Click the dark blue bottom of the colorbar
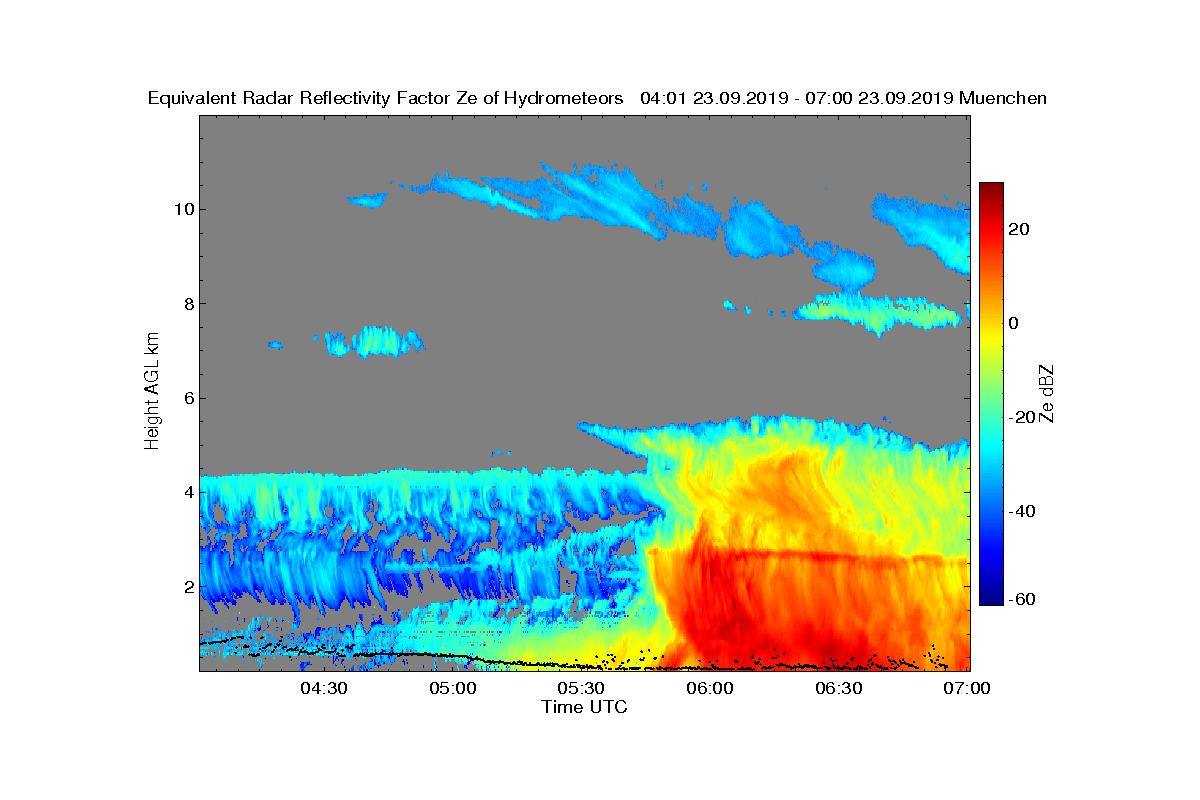Image resolution: width=1200 pixels, height=800 pixels. point(991,598)
